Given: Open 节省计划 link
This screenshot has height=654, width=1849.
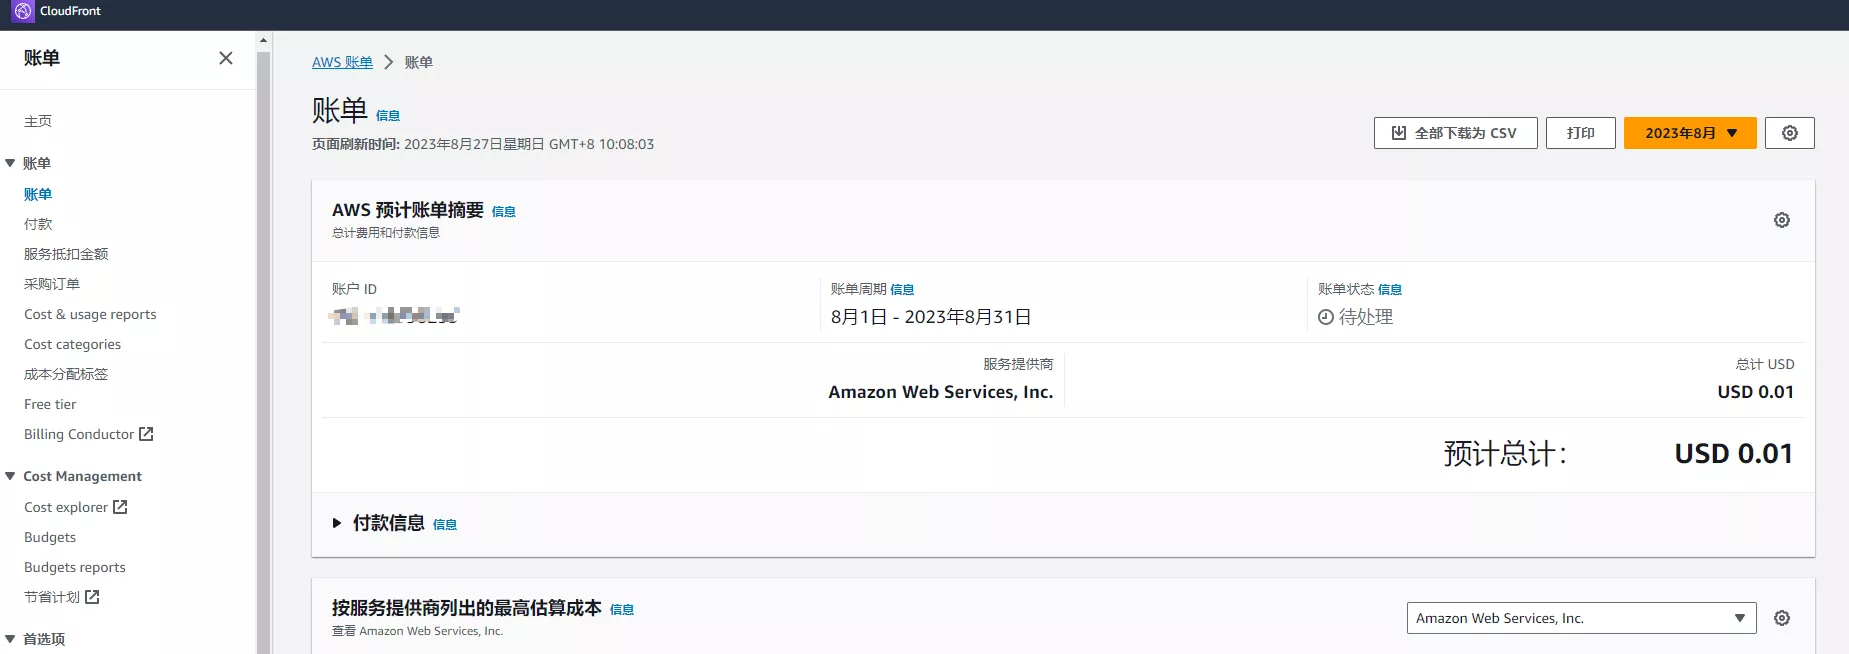Looking at the screenshot, I should (52, 597).
